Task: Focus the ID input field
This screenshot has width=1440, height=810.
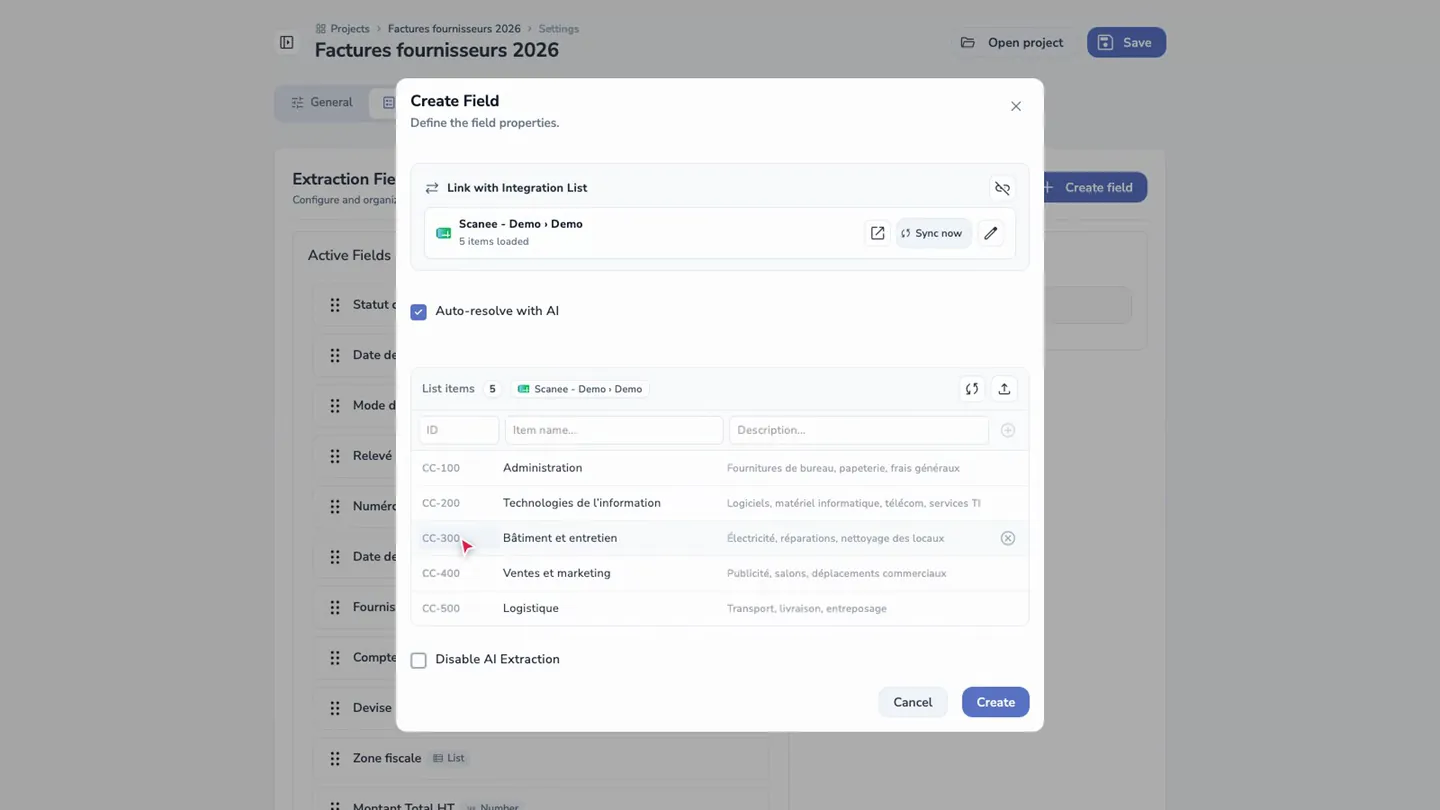Action: [459, 430]
